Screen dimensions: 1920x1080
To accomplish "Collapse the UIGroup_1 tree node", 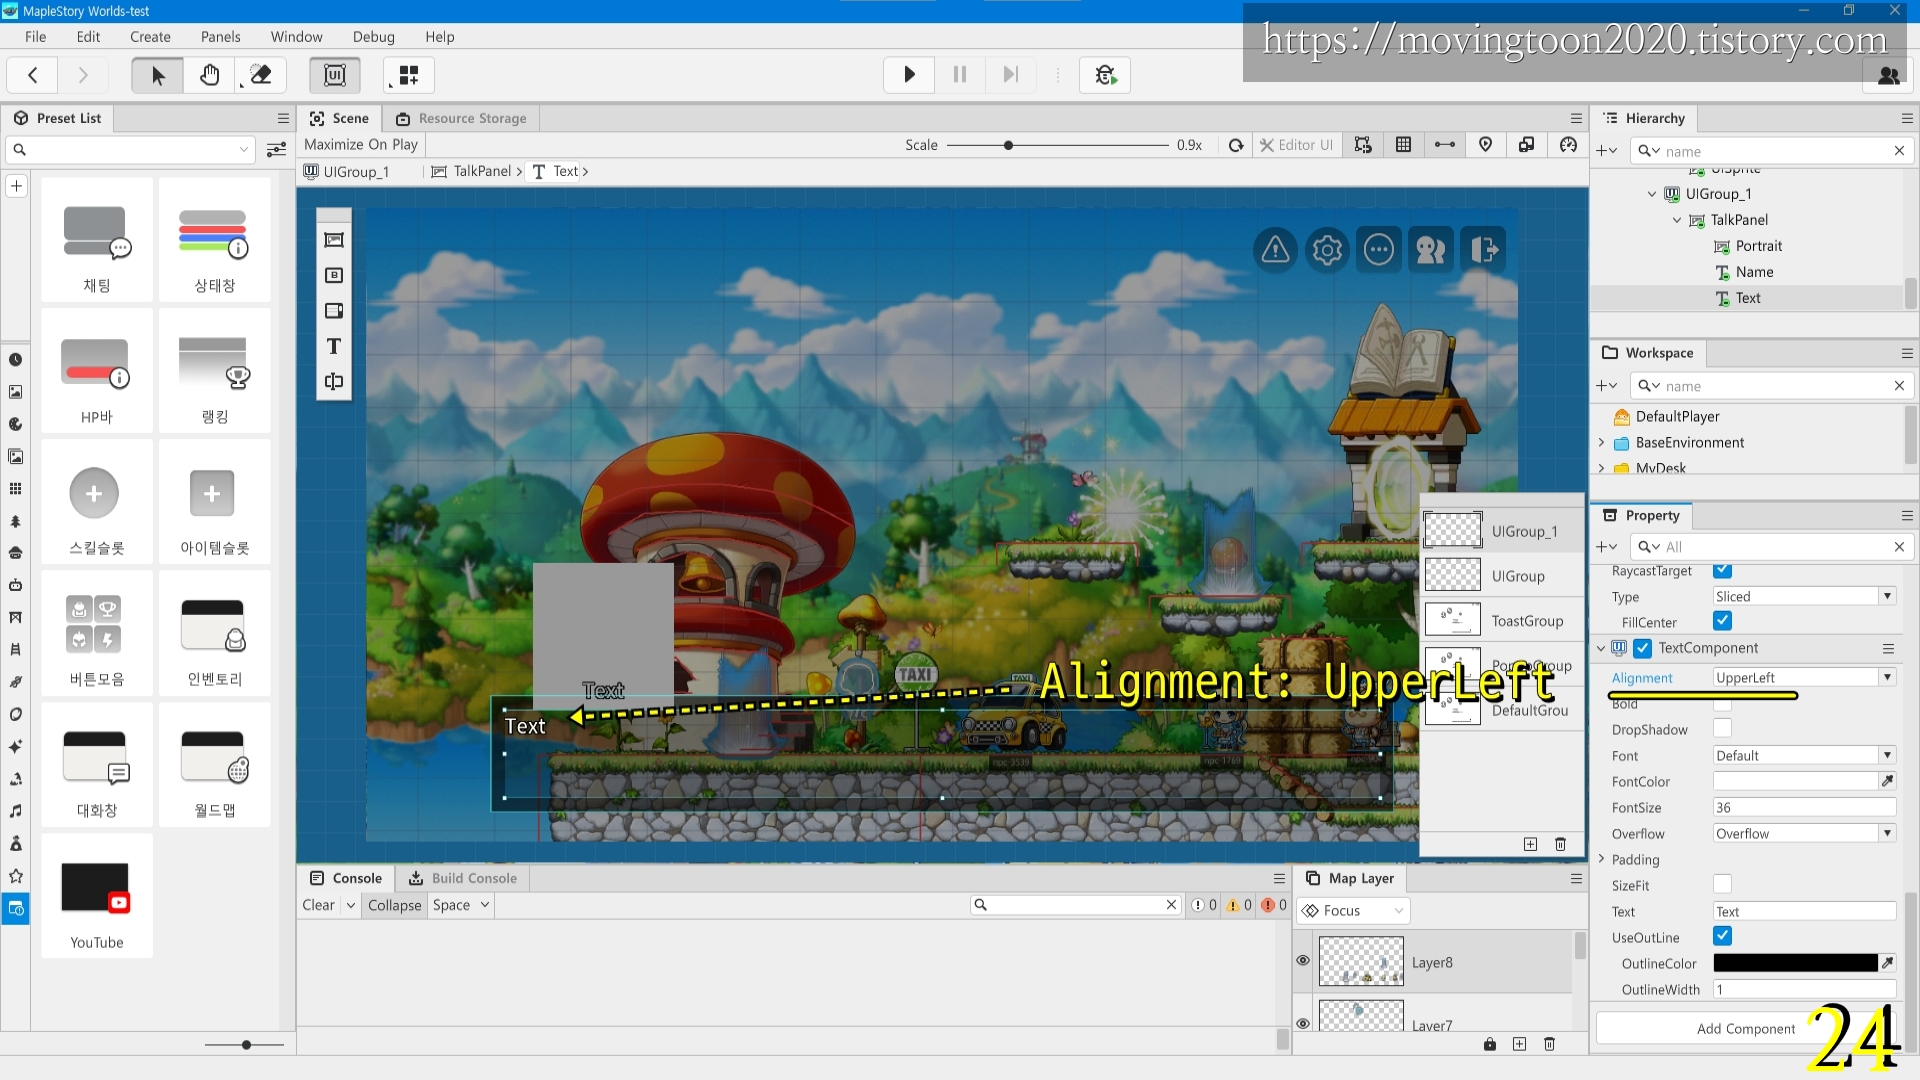I will (x=1652, y=194).
